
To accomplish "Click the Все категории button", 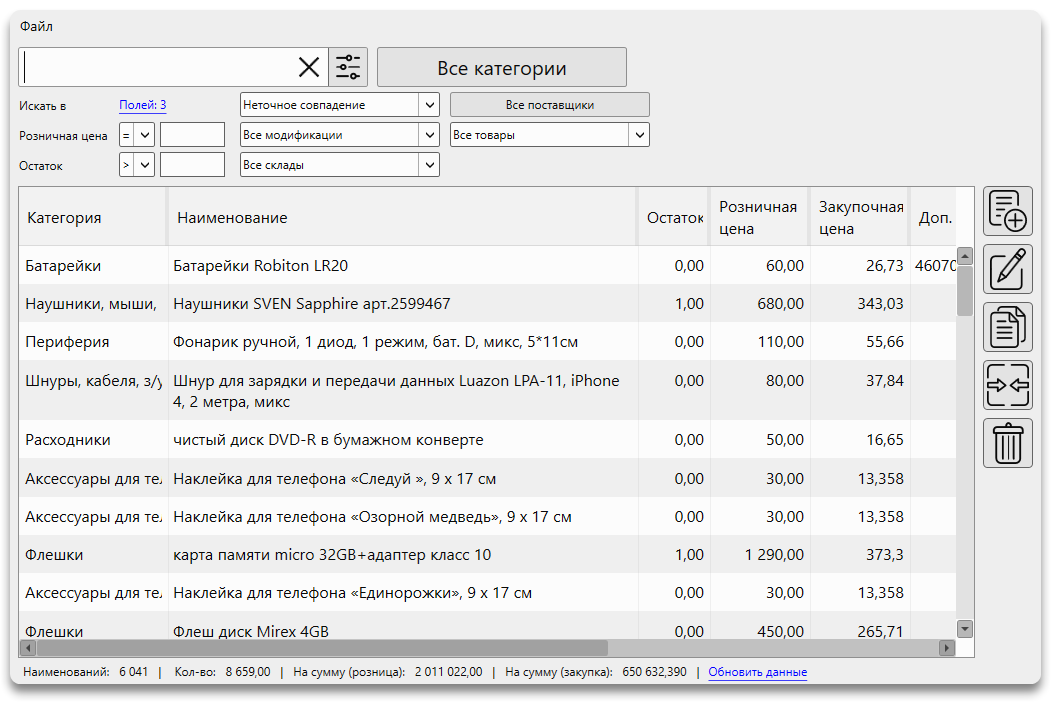I will click(501, 67).
